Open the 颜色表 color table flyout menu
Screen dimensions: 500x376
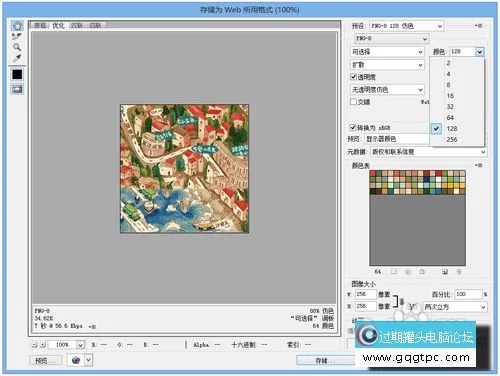[x=479, y=165]
